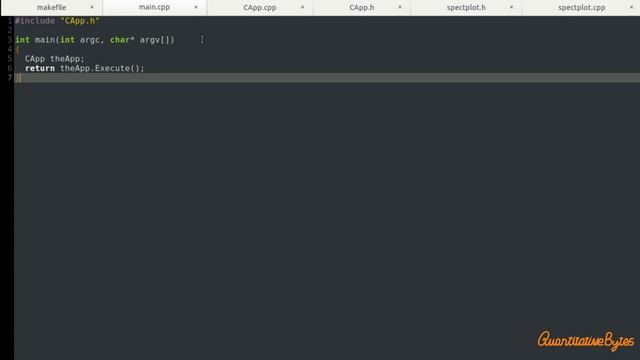Screen dimensions: 640x360
Task: Close the CApp.h tab
Action: (x=400, y=7)
